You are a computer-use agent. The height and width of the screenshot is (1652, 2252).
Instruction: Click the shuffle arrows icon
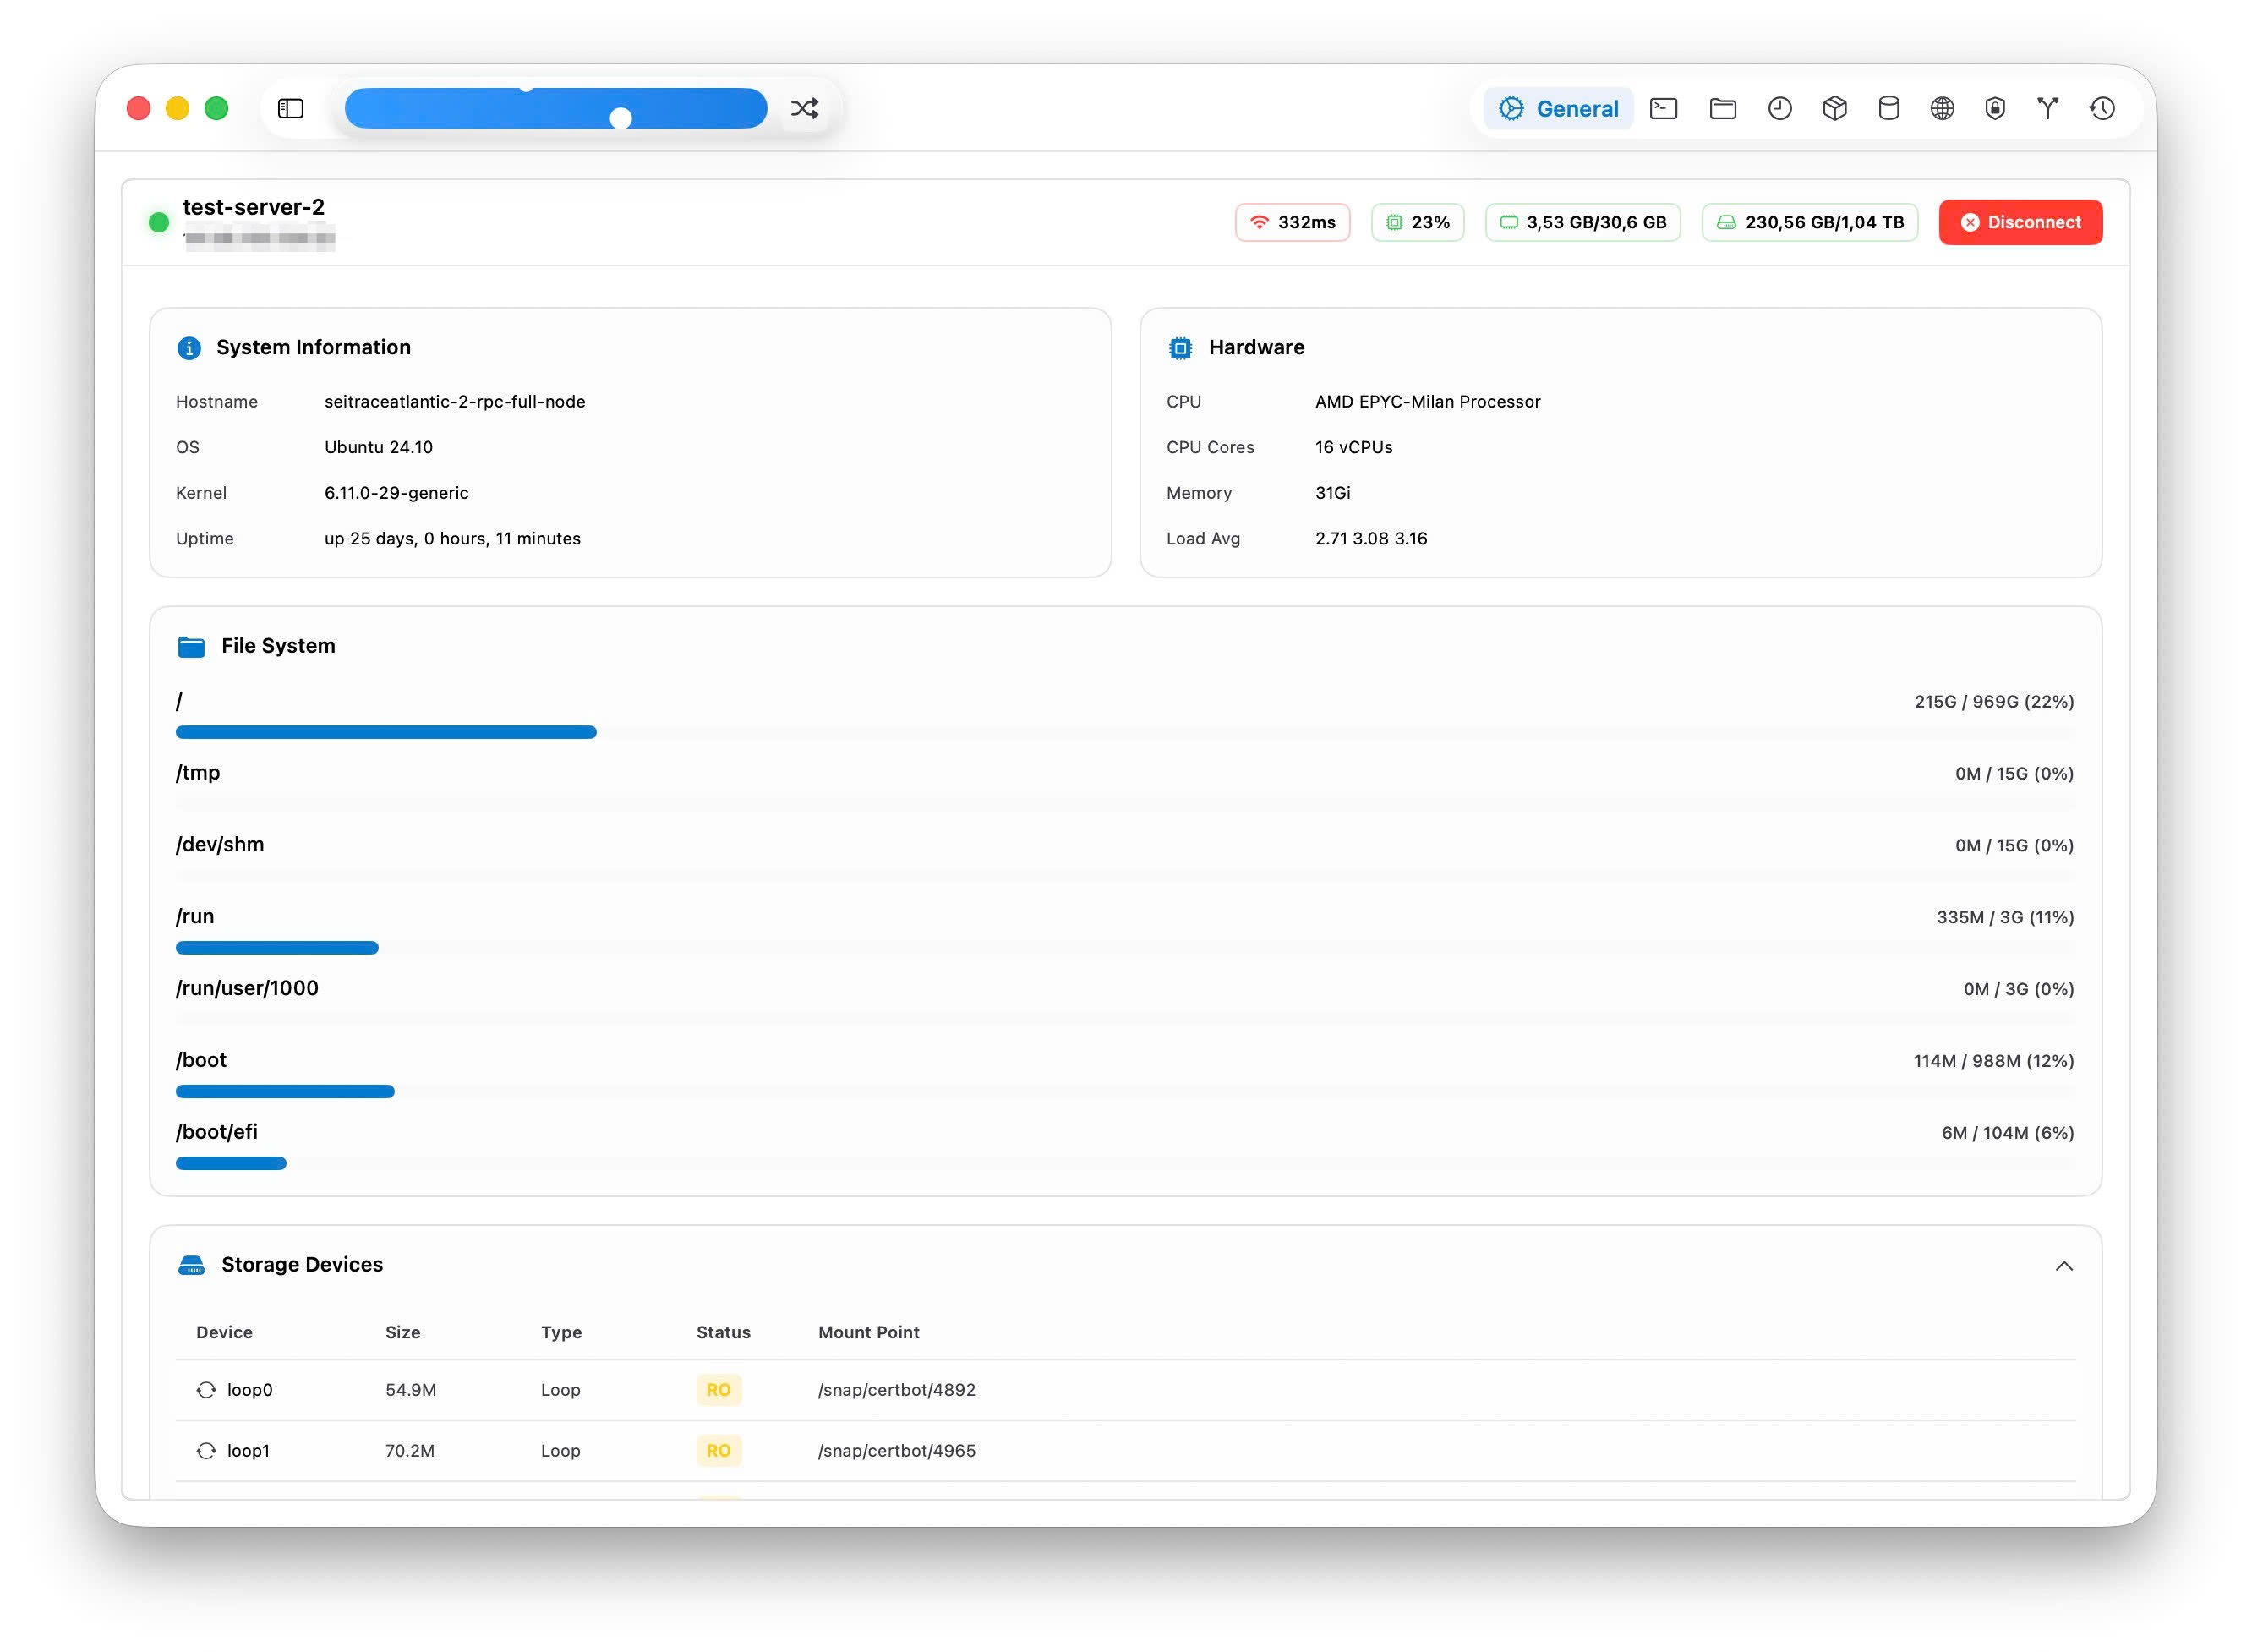pos(805,108)
